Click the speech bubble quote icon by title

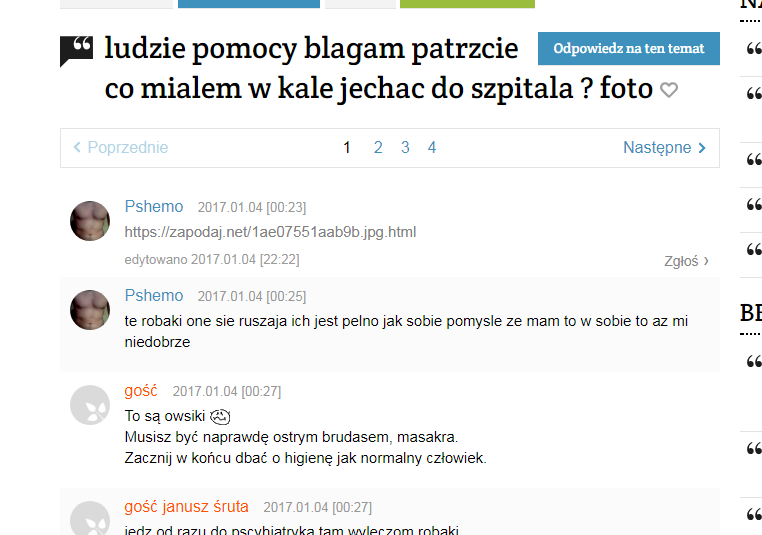(x=76, y=51)
